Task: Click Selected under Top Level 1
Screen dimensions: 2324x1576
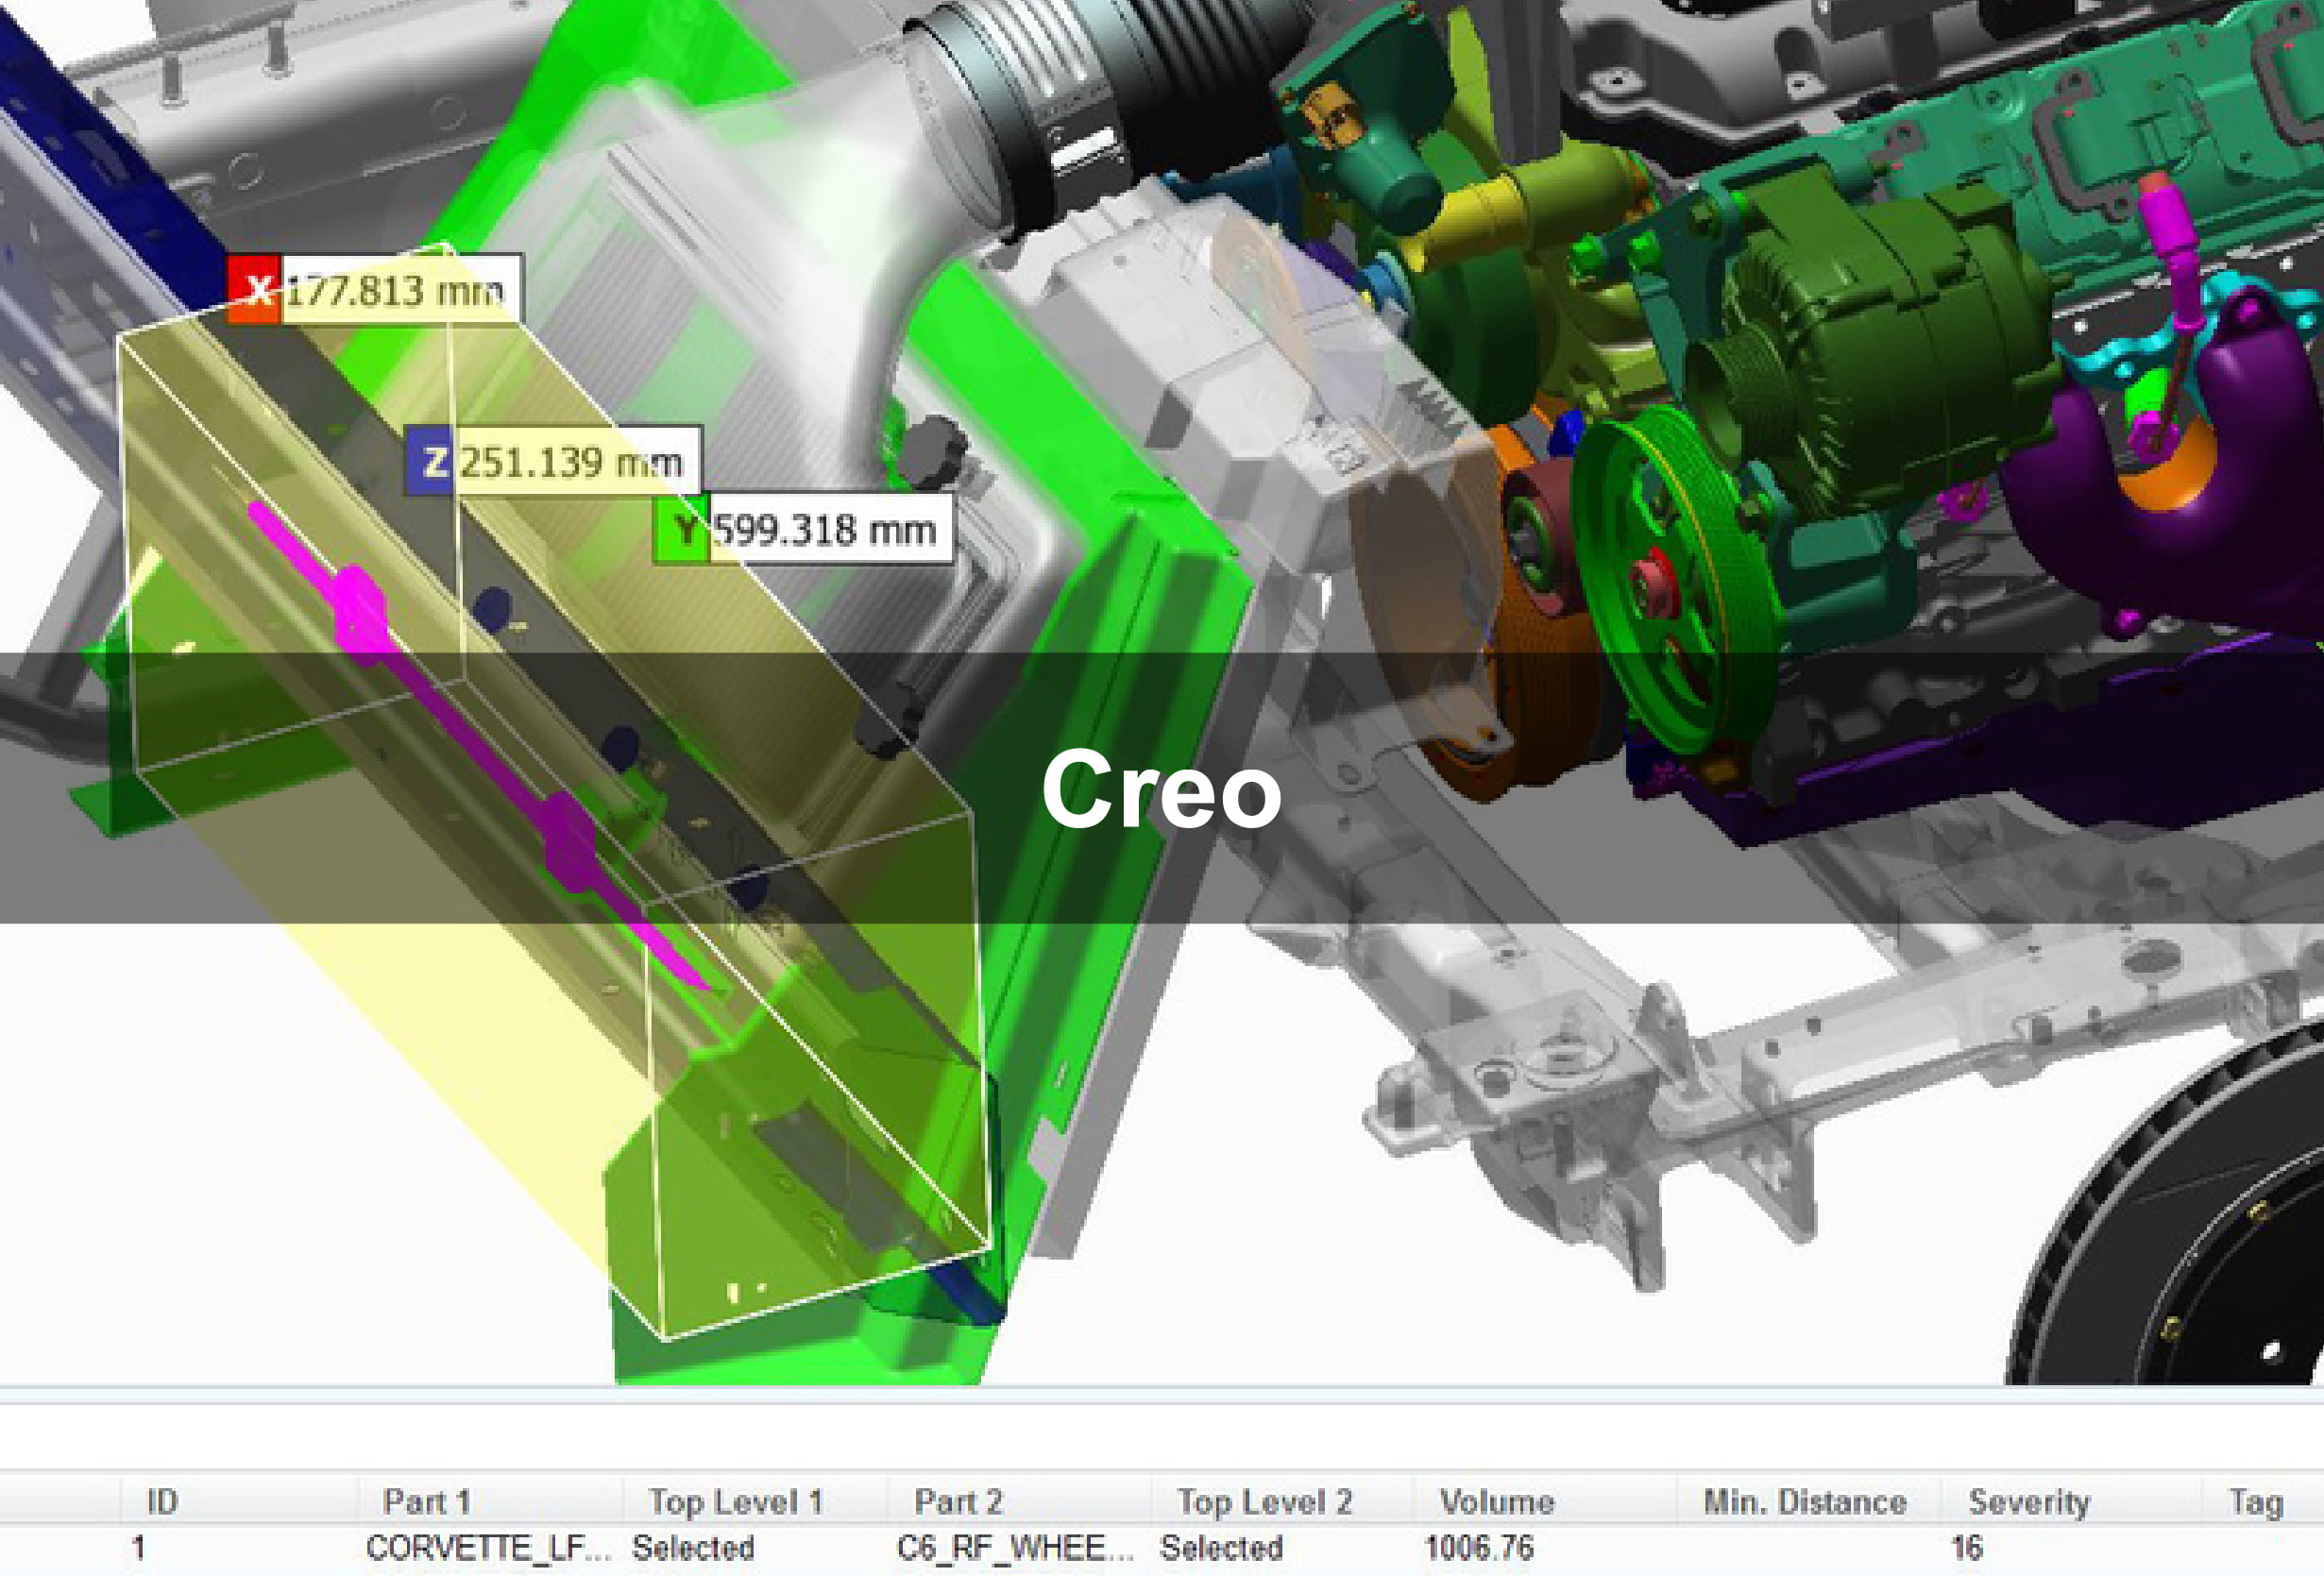Action: click(x=693, y=1548)
